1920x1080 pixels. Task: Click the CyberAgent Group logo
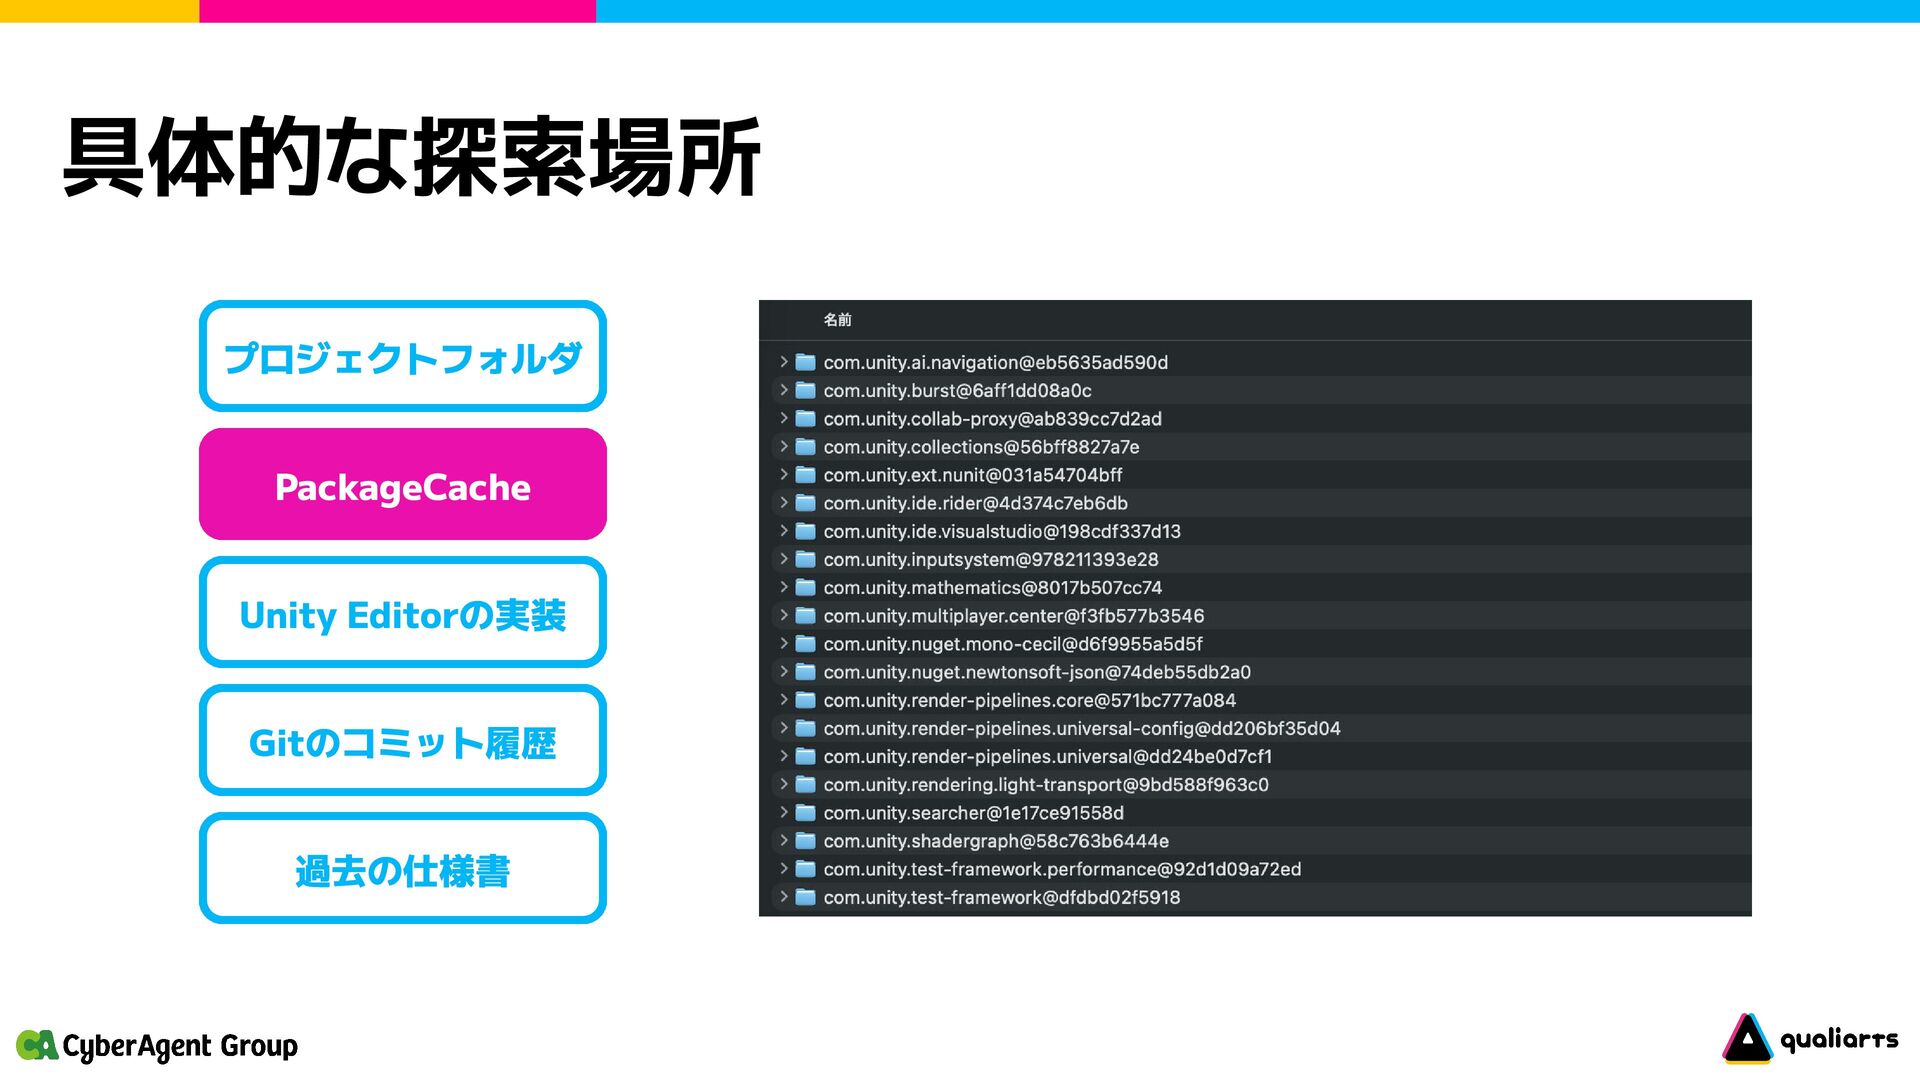pos(157,1045)
